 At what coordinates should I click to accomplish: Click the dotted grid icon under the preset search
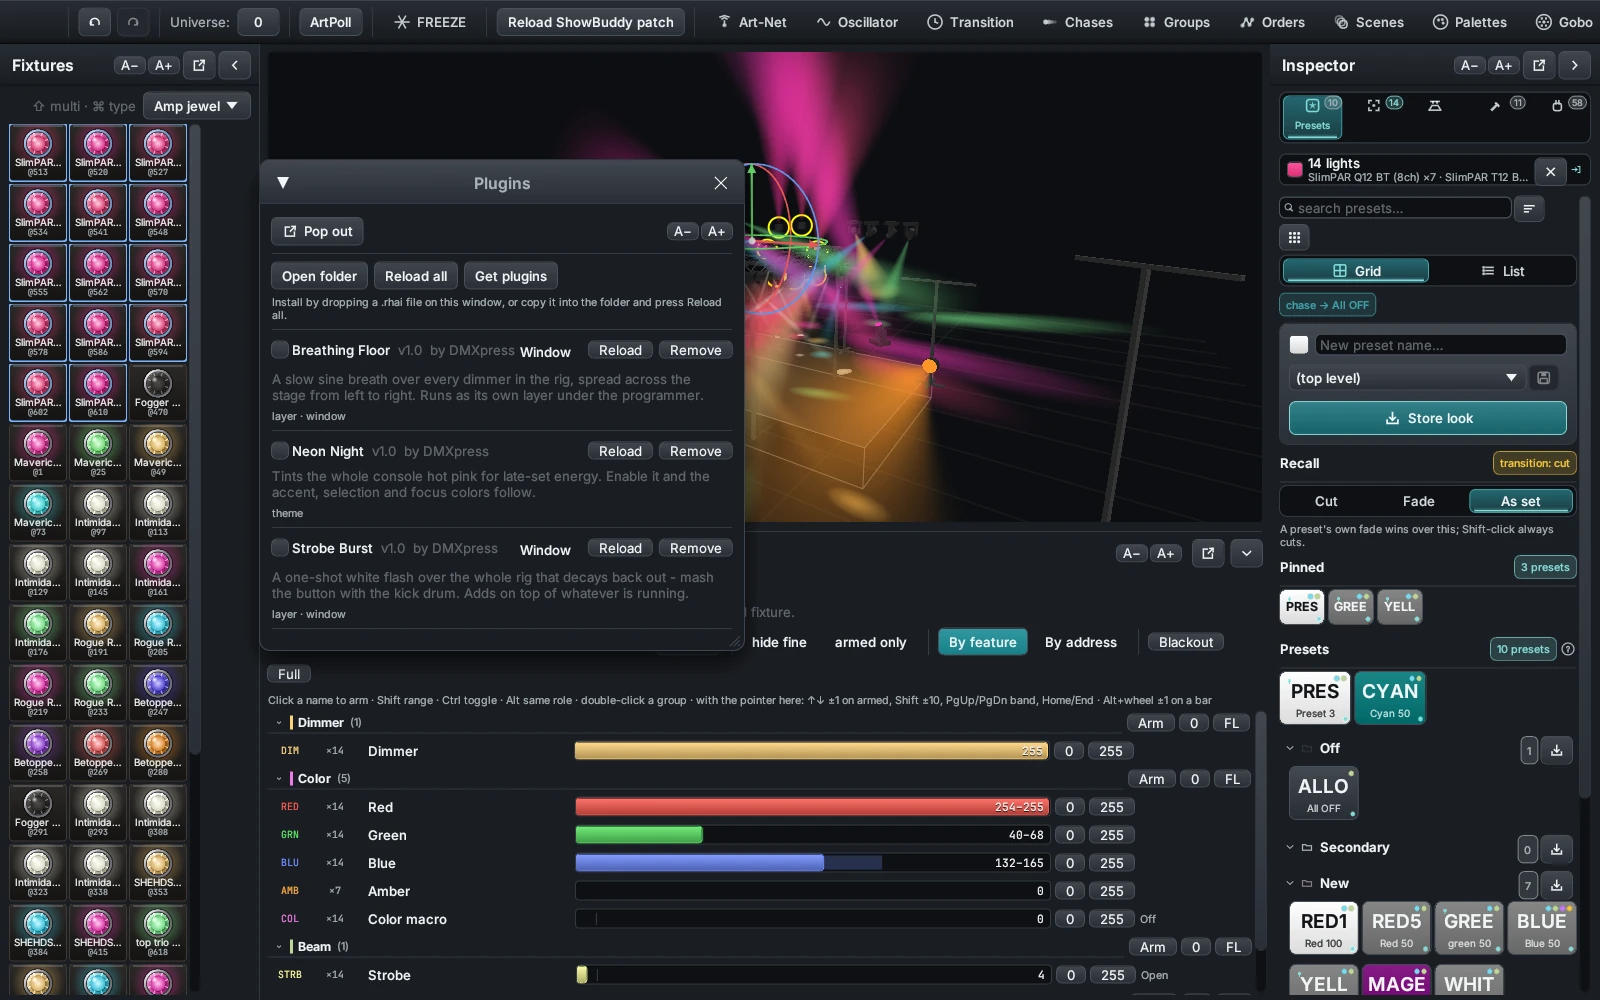(x=1294, y=237)
